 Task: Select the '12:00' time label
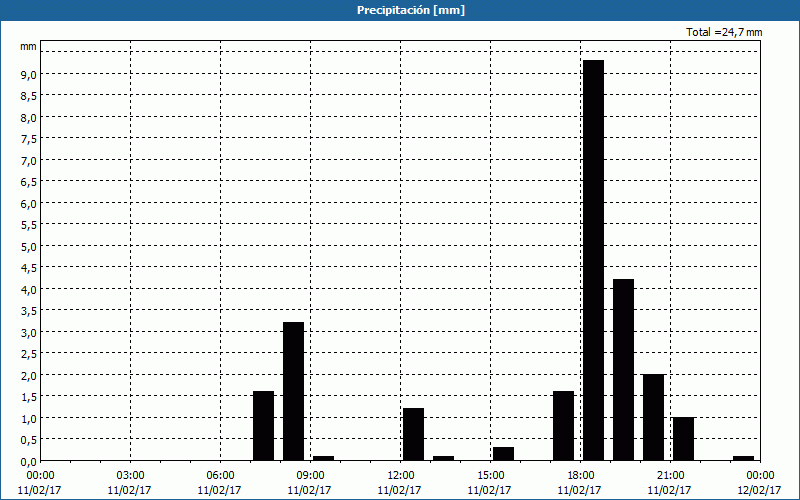coord(401,476)
